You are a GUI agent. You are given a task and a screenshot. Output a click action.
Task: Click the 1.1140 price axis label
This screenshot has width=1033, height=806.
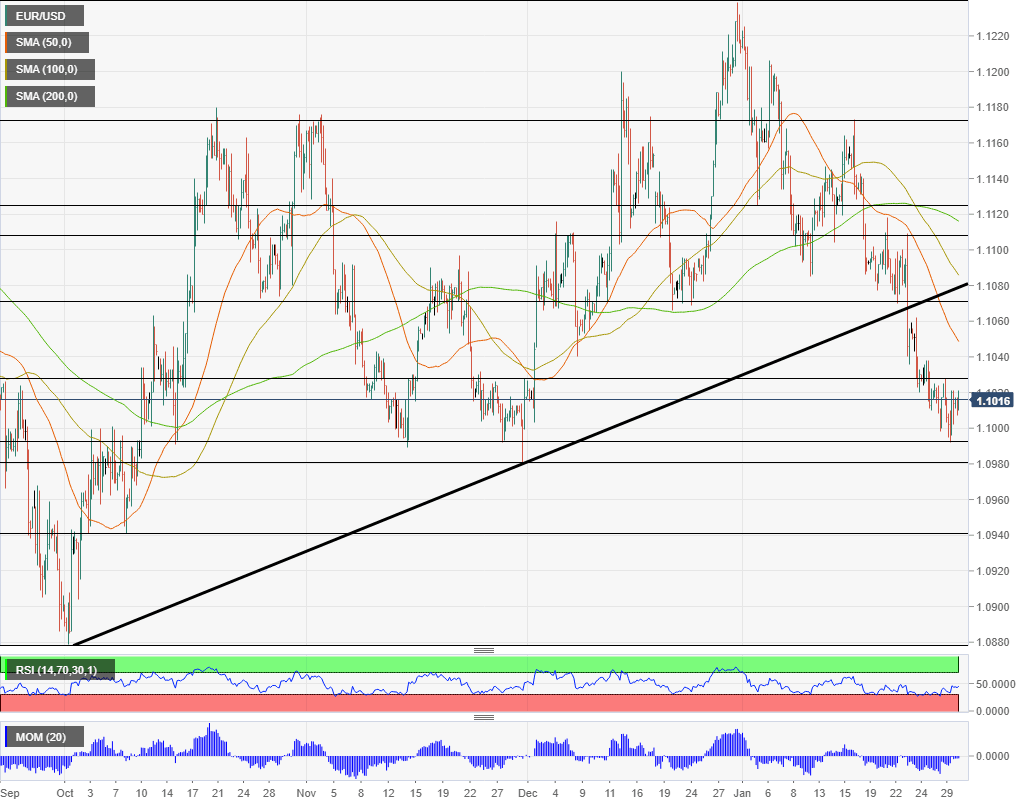point(993,179)
